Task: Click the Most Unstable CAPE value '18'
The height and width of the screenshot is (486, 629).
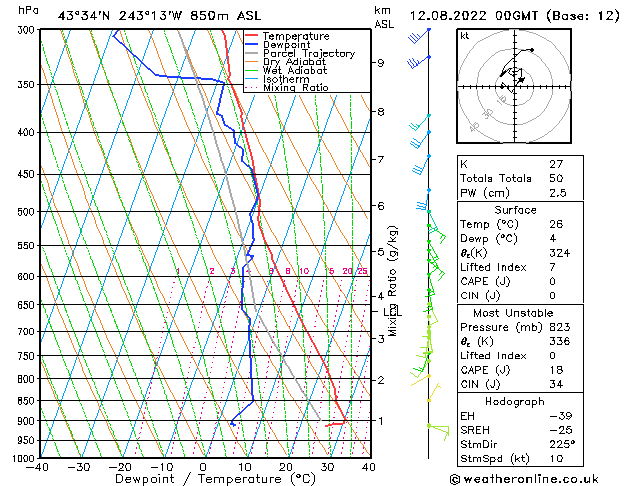Action: click(556, 370)
